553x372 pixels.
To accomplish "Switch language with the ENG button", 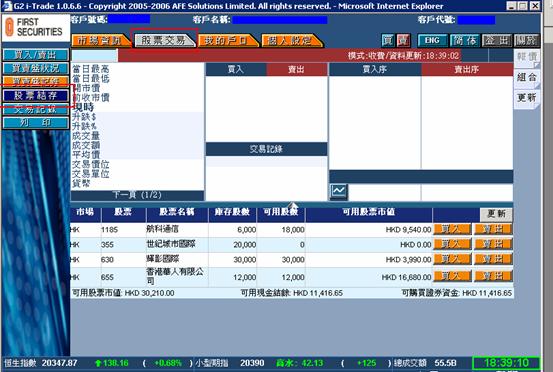I will pyautogui.click(x=432, y=41).
